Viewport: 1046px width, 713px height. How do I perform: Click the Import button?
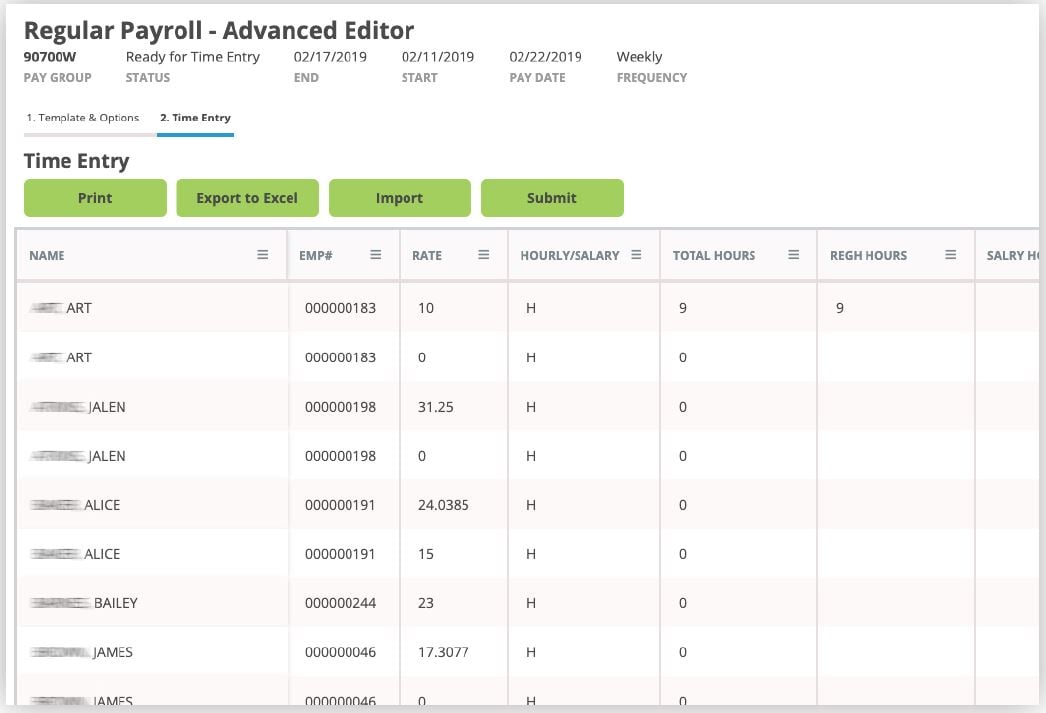tap(399, 198)
